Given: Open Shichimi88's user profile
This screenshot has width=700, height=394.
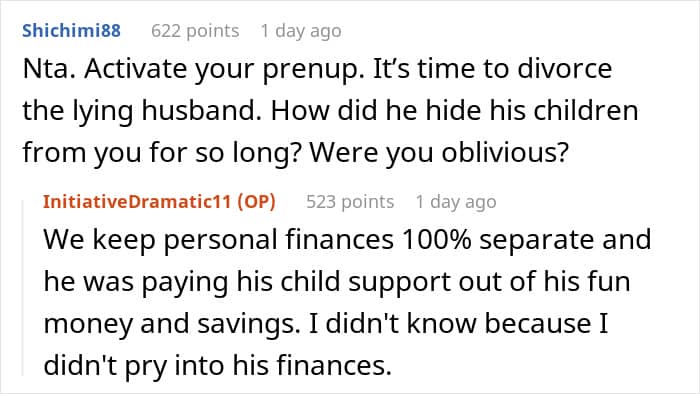Looking at the screenshot, I should coord(71,31).
